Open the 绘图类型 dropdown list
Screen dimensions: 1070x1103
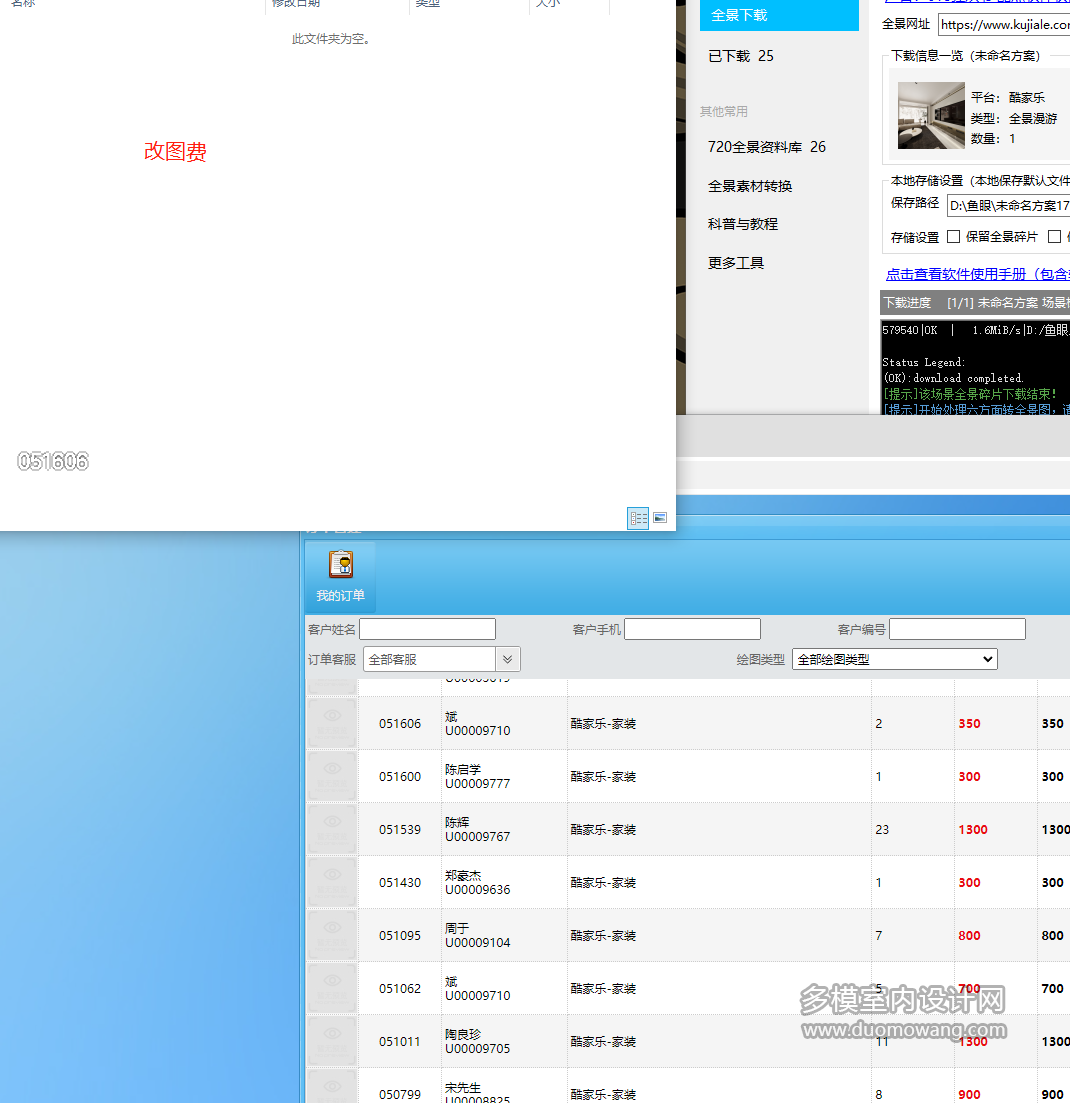(x=894, y=659)
